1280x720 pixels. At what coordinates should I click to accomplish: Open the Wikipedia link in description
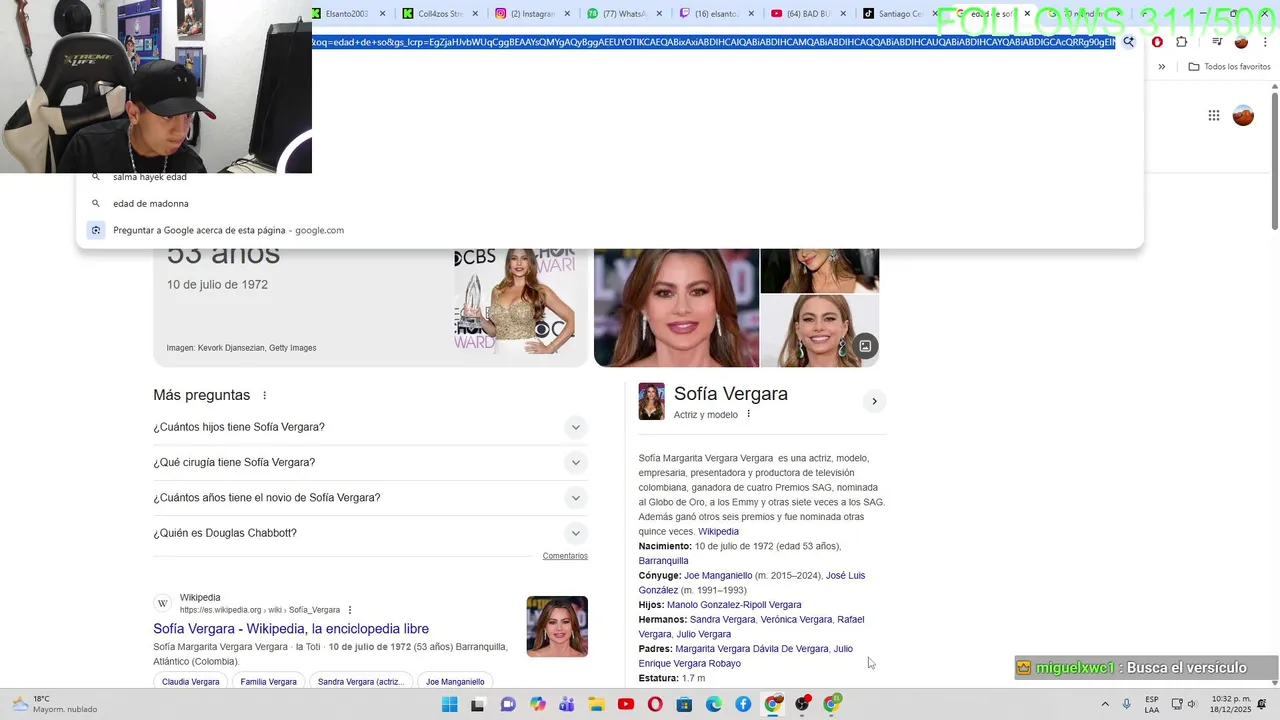click(x=718, y=532)
